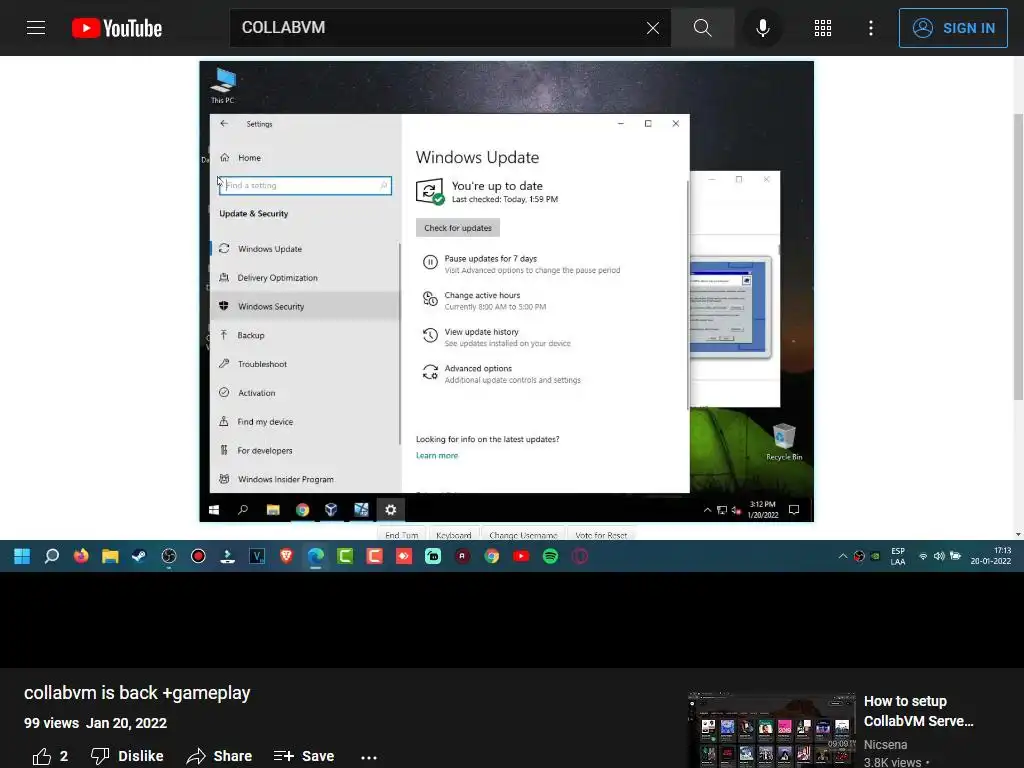Image resolution: width=1024 pixels, height=768 pixels.
Task: Click the VM taskbar search magnifier
Action: pyautogui.click(x=243, y=510)
